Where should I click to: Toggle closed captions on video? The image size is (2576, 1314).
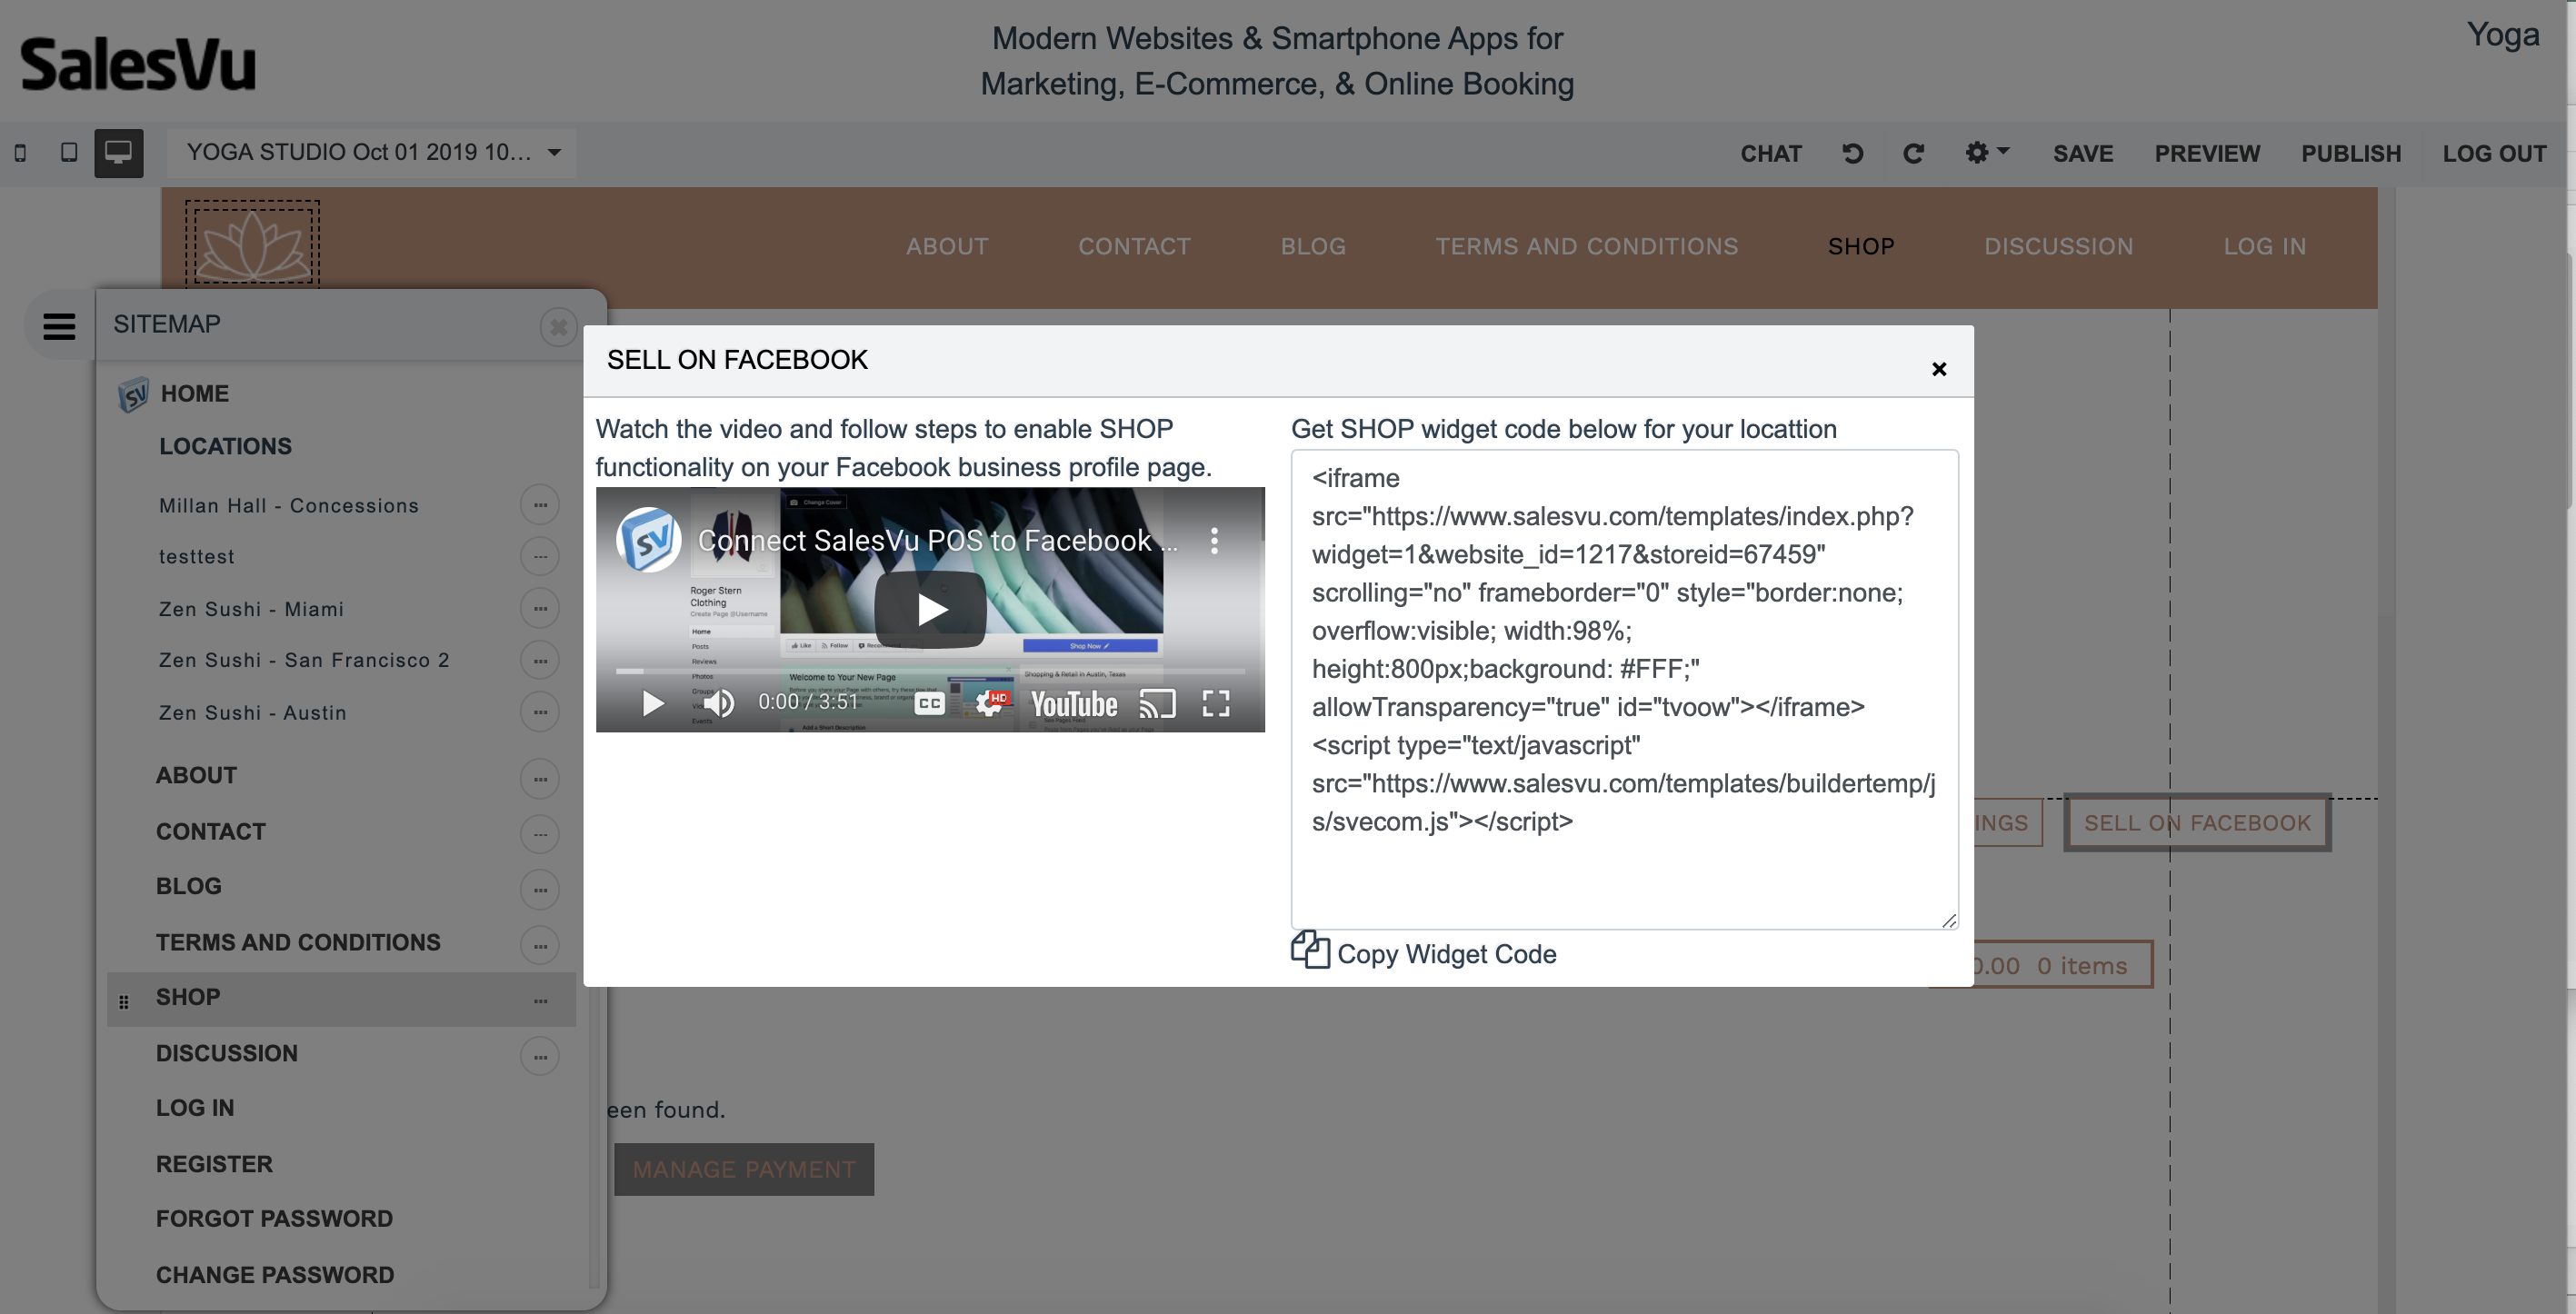(x=929, y=704)
